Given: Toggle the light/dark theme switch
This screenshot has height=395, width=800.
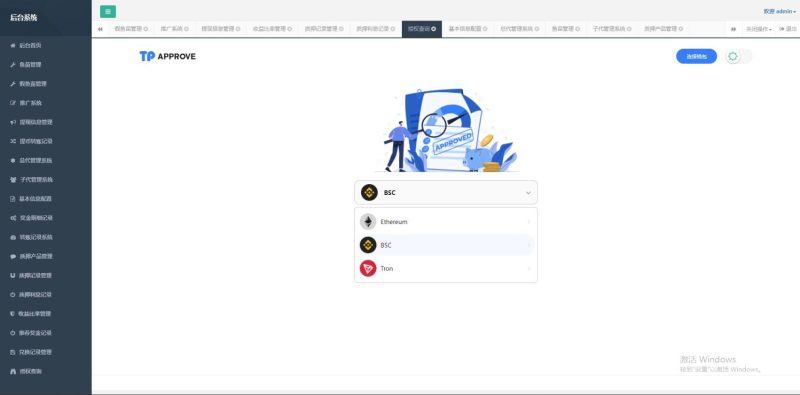Looking at the screenshot, I should tap(738, 57).
